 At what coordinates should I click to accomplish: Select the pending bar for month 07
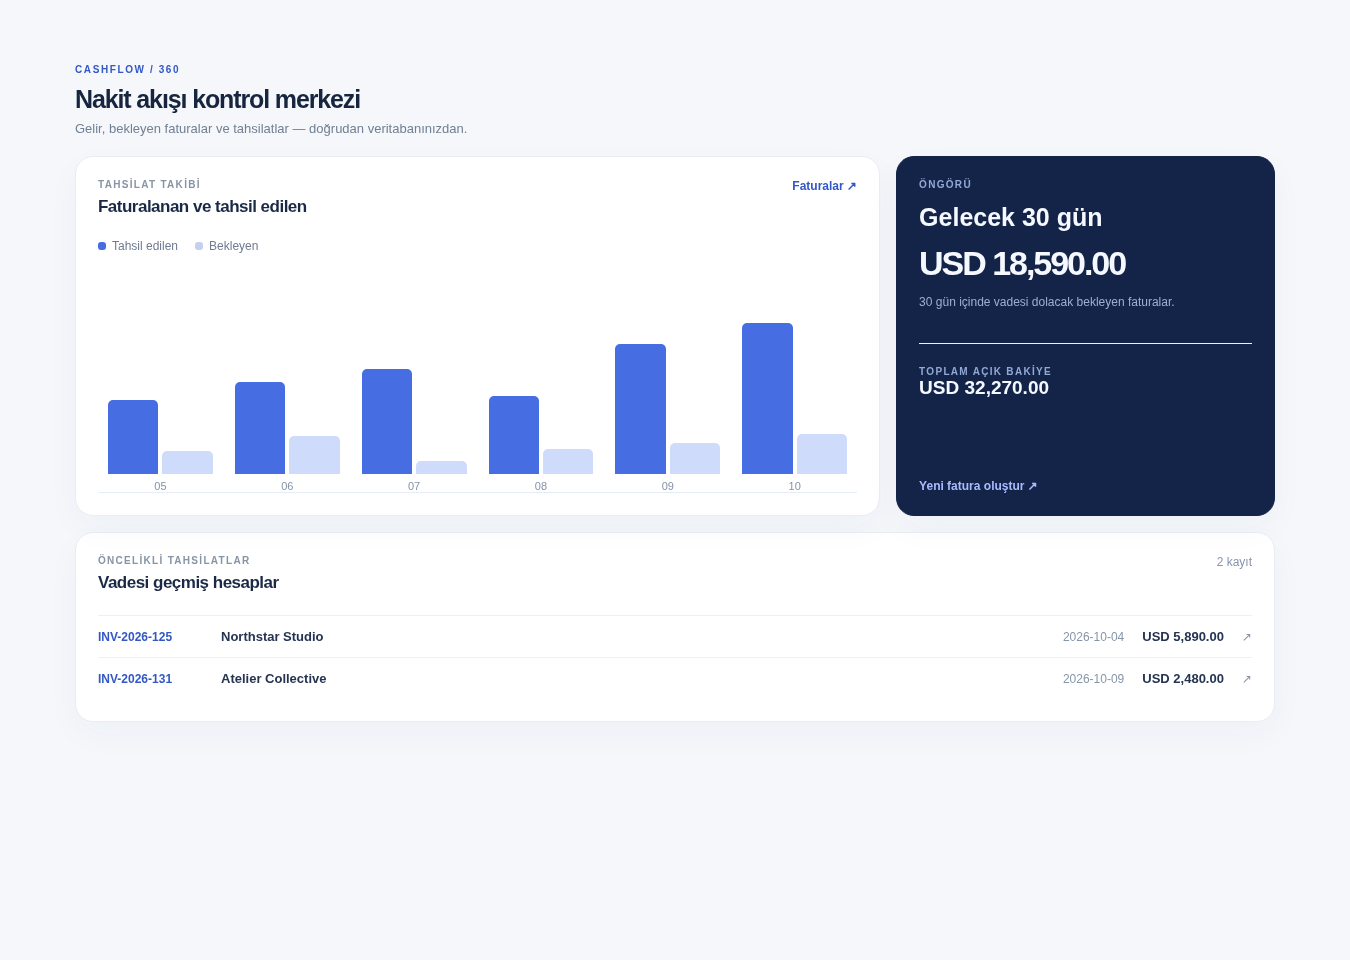[441, 467]
